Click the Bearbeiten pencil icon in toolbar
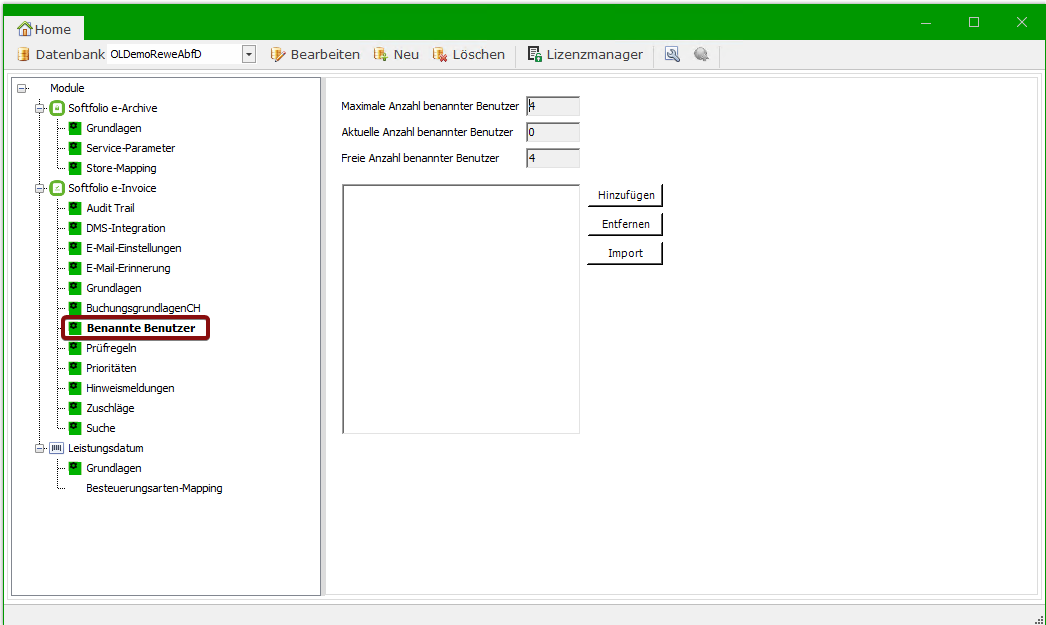The width and height of the screenshot is (1046, 625). pyautogui.click(x=278, y=54)
